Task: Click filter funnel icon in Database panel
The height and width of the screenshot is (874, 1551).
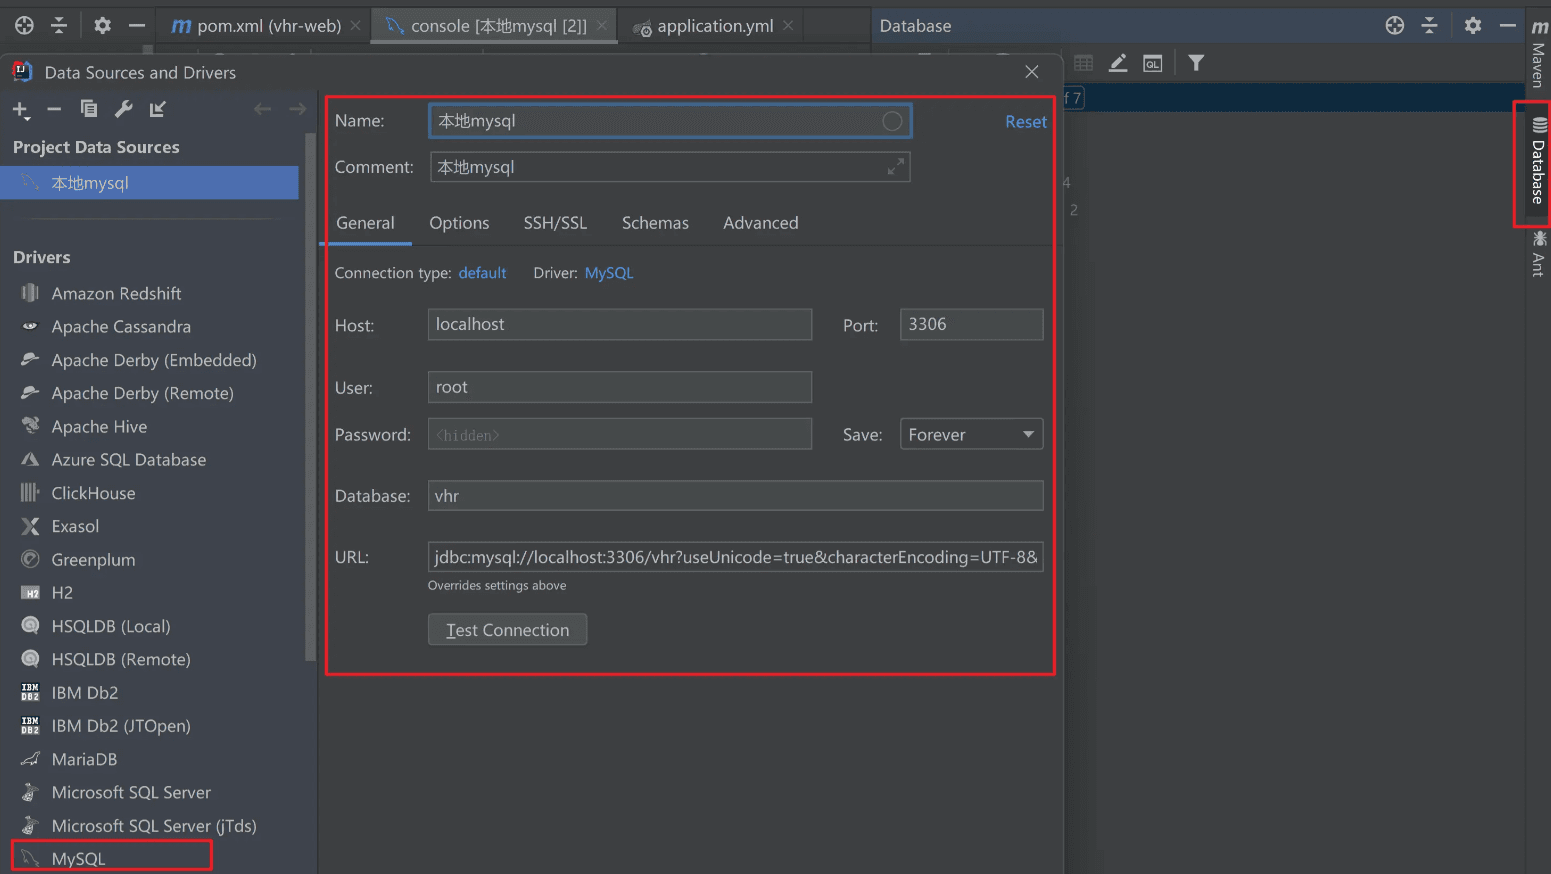Action: coord(1196,63)
